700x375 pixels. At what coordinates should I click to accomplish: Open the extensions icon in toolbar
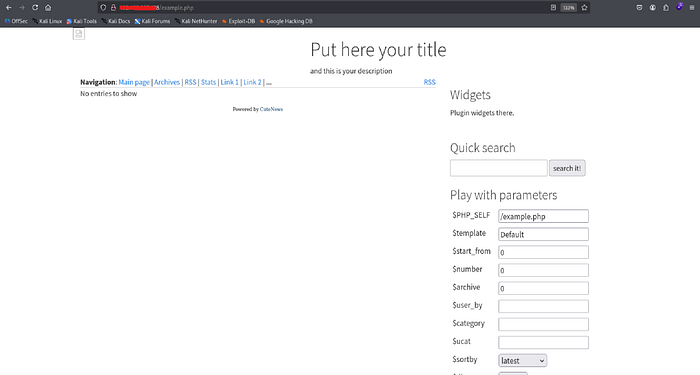(666, 8)
